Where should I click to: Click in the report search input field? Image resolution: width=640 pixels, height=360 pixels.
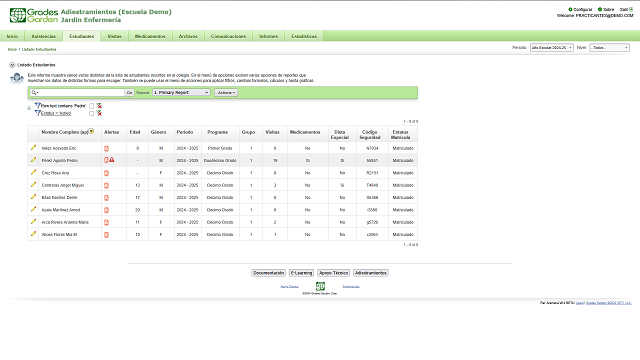point(81,93)
